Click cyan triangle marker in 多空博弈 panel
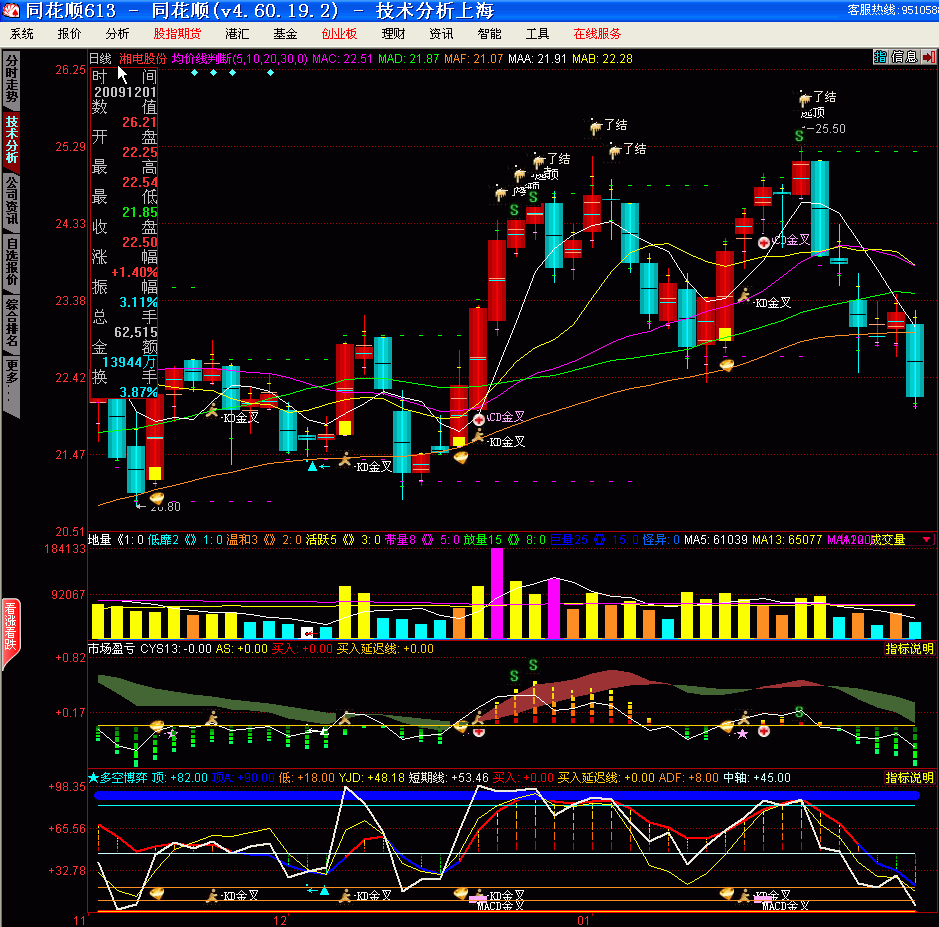Viewport: 939px width, 927px height. pyautogui.click(x=324, y=890)
